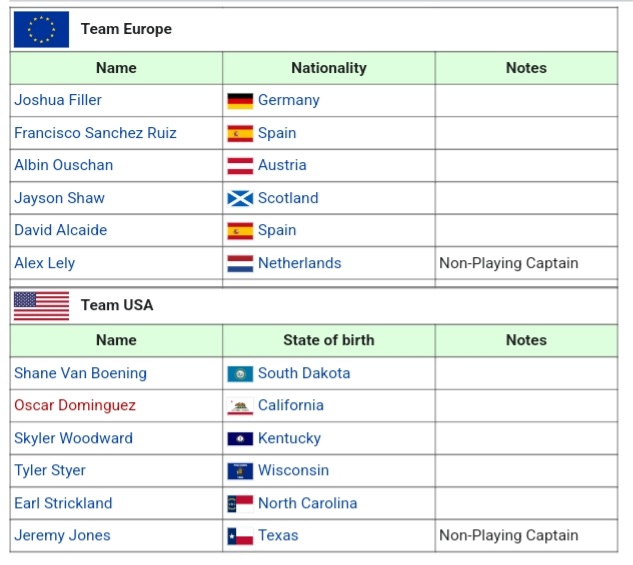Click the Team Europe Nationality column header
Screen dimensions: 633x565
click(x=328, y=68)
